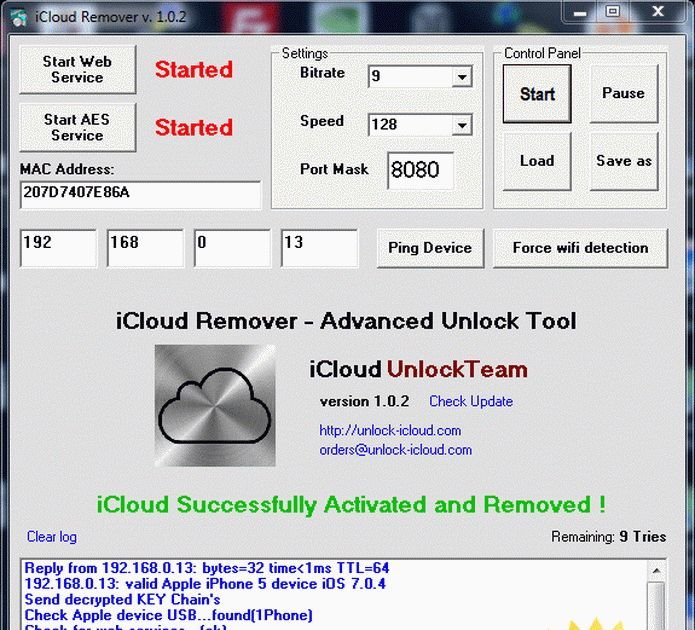Click the 'iCloud Successfully Activated and Removed' message

351,505
